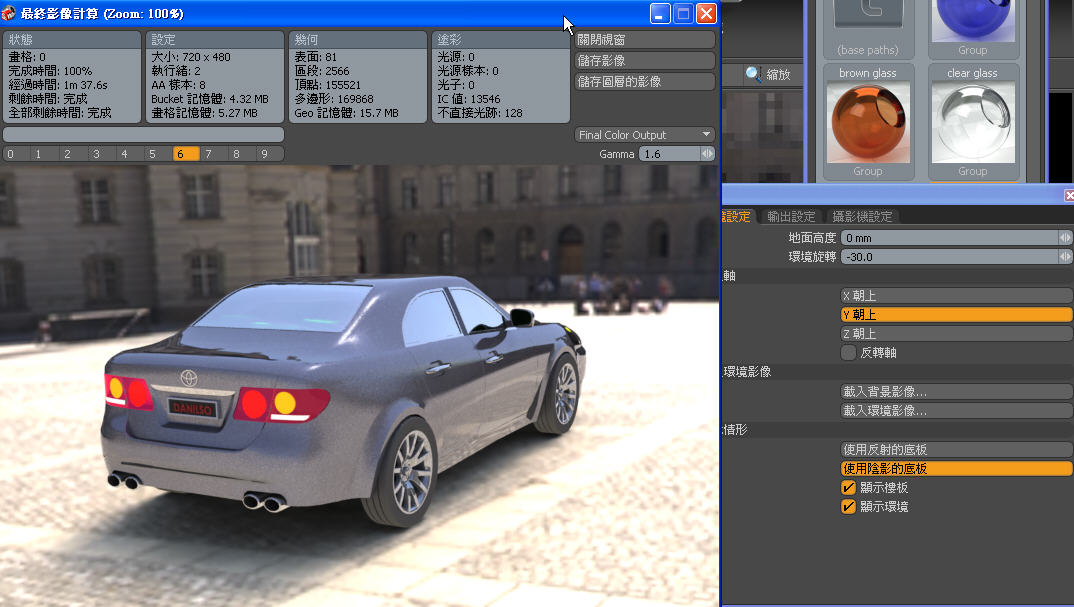The width and height of the screenshot is (1074, 607).
Task: Toggle the 反轉軸 checkbox
Action: [x=849, y=352]
